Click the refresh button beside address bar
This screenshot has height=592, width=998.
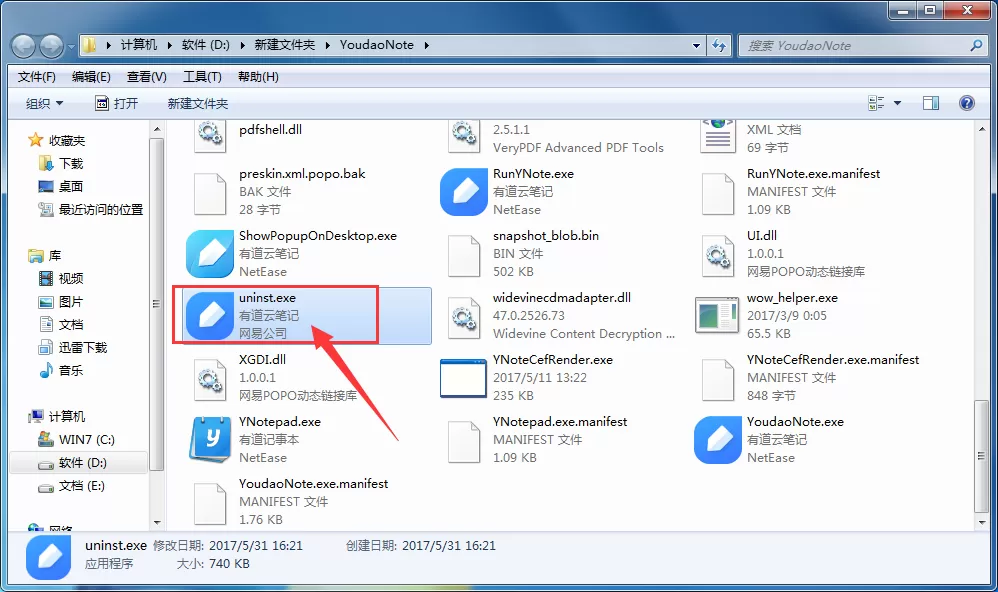[719, 45]
